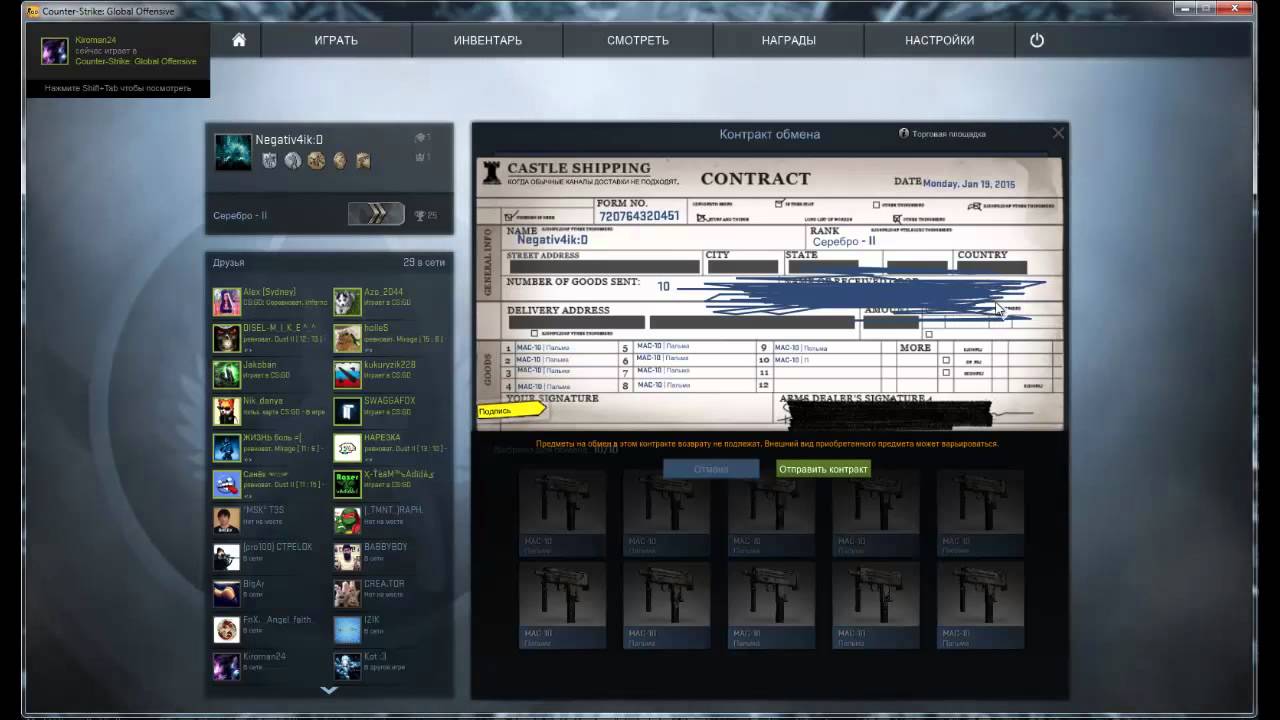
Task: Select НАРЕЗКА friend avatar
Action: [x=347, y=447]
